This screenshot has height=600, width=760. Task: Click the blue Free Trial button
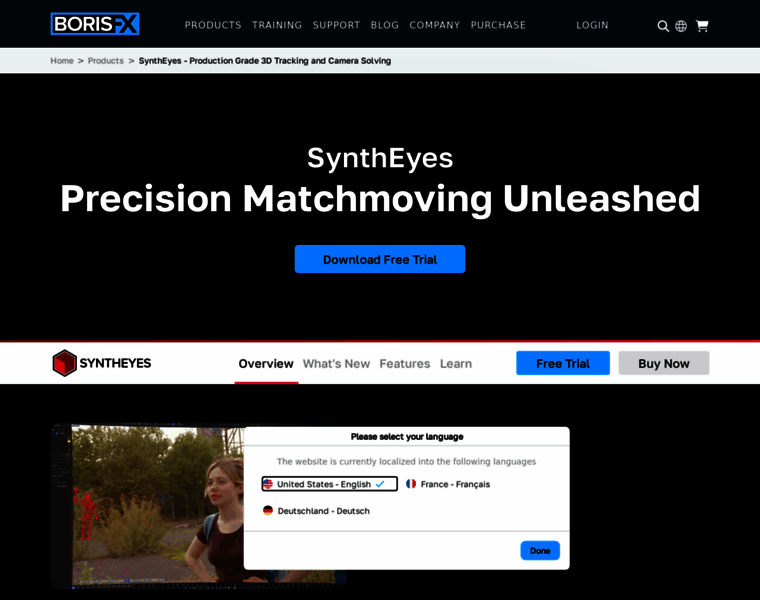tap(563, 363)
